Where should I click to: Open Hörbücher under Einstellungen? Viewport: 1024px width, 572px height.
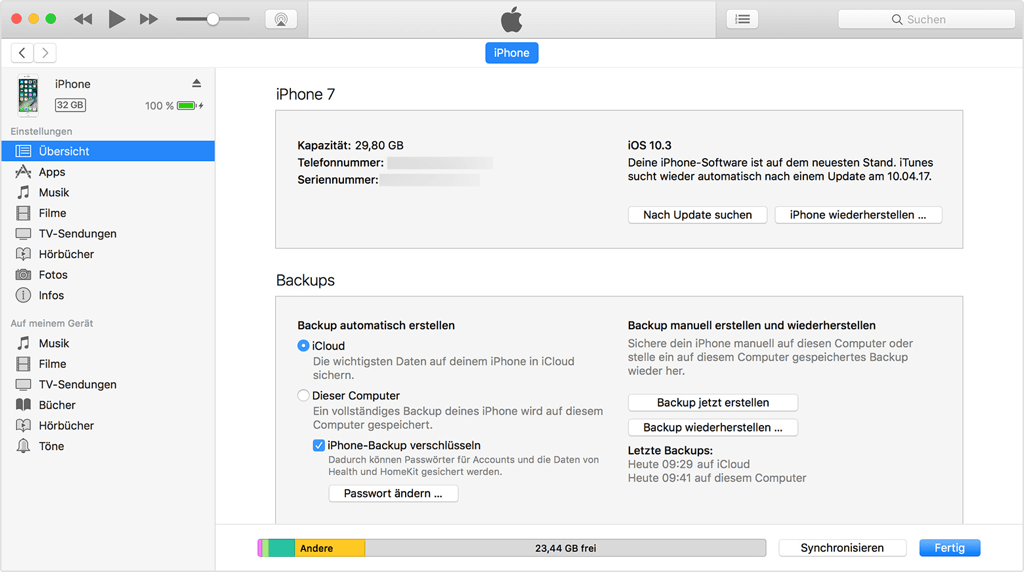108,254
